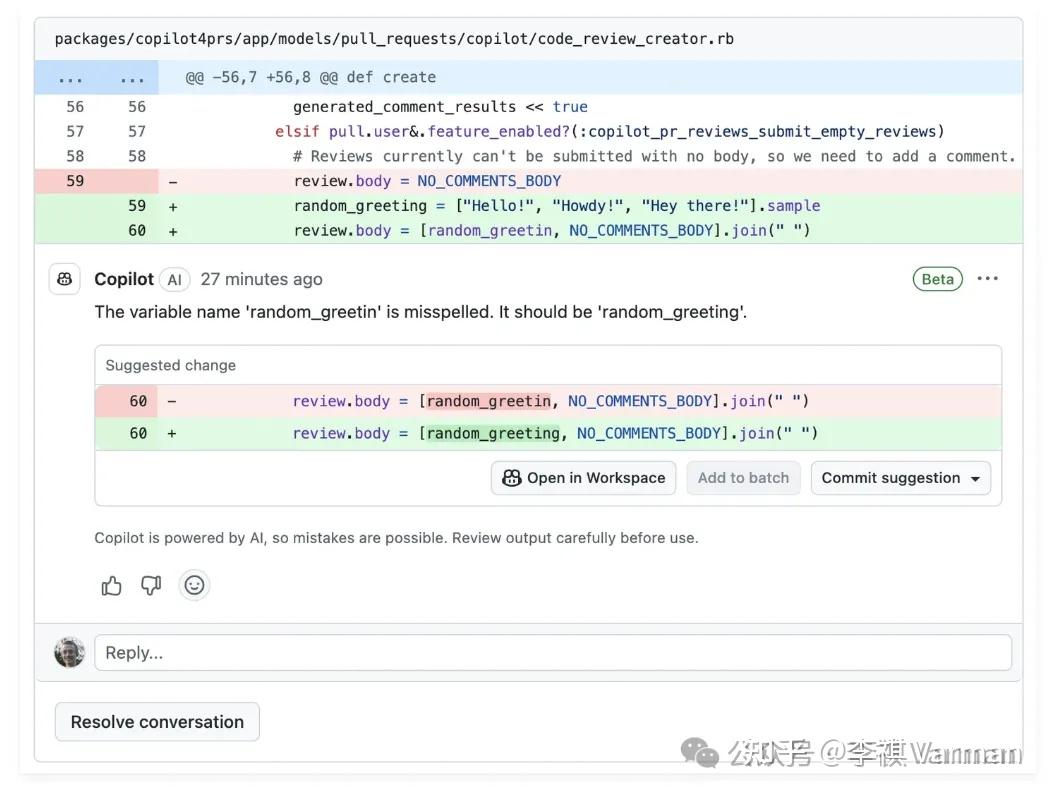Click the '@@ -56,7 +56,8 @@ def create' hunk header
The height and width of the screenshot is (796, 1050).
pyautogui.click(x=311, y=78)
